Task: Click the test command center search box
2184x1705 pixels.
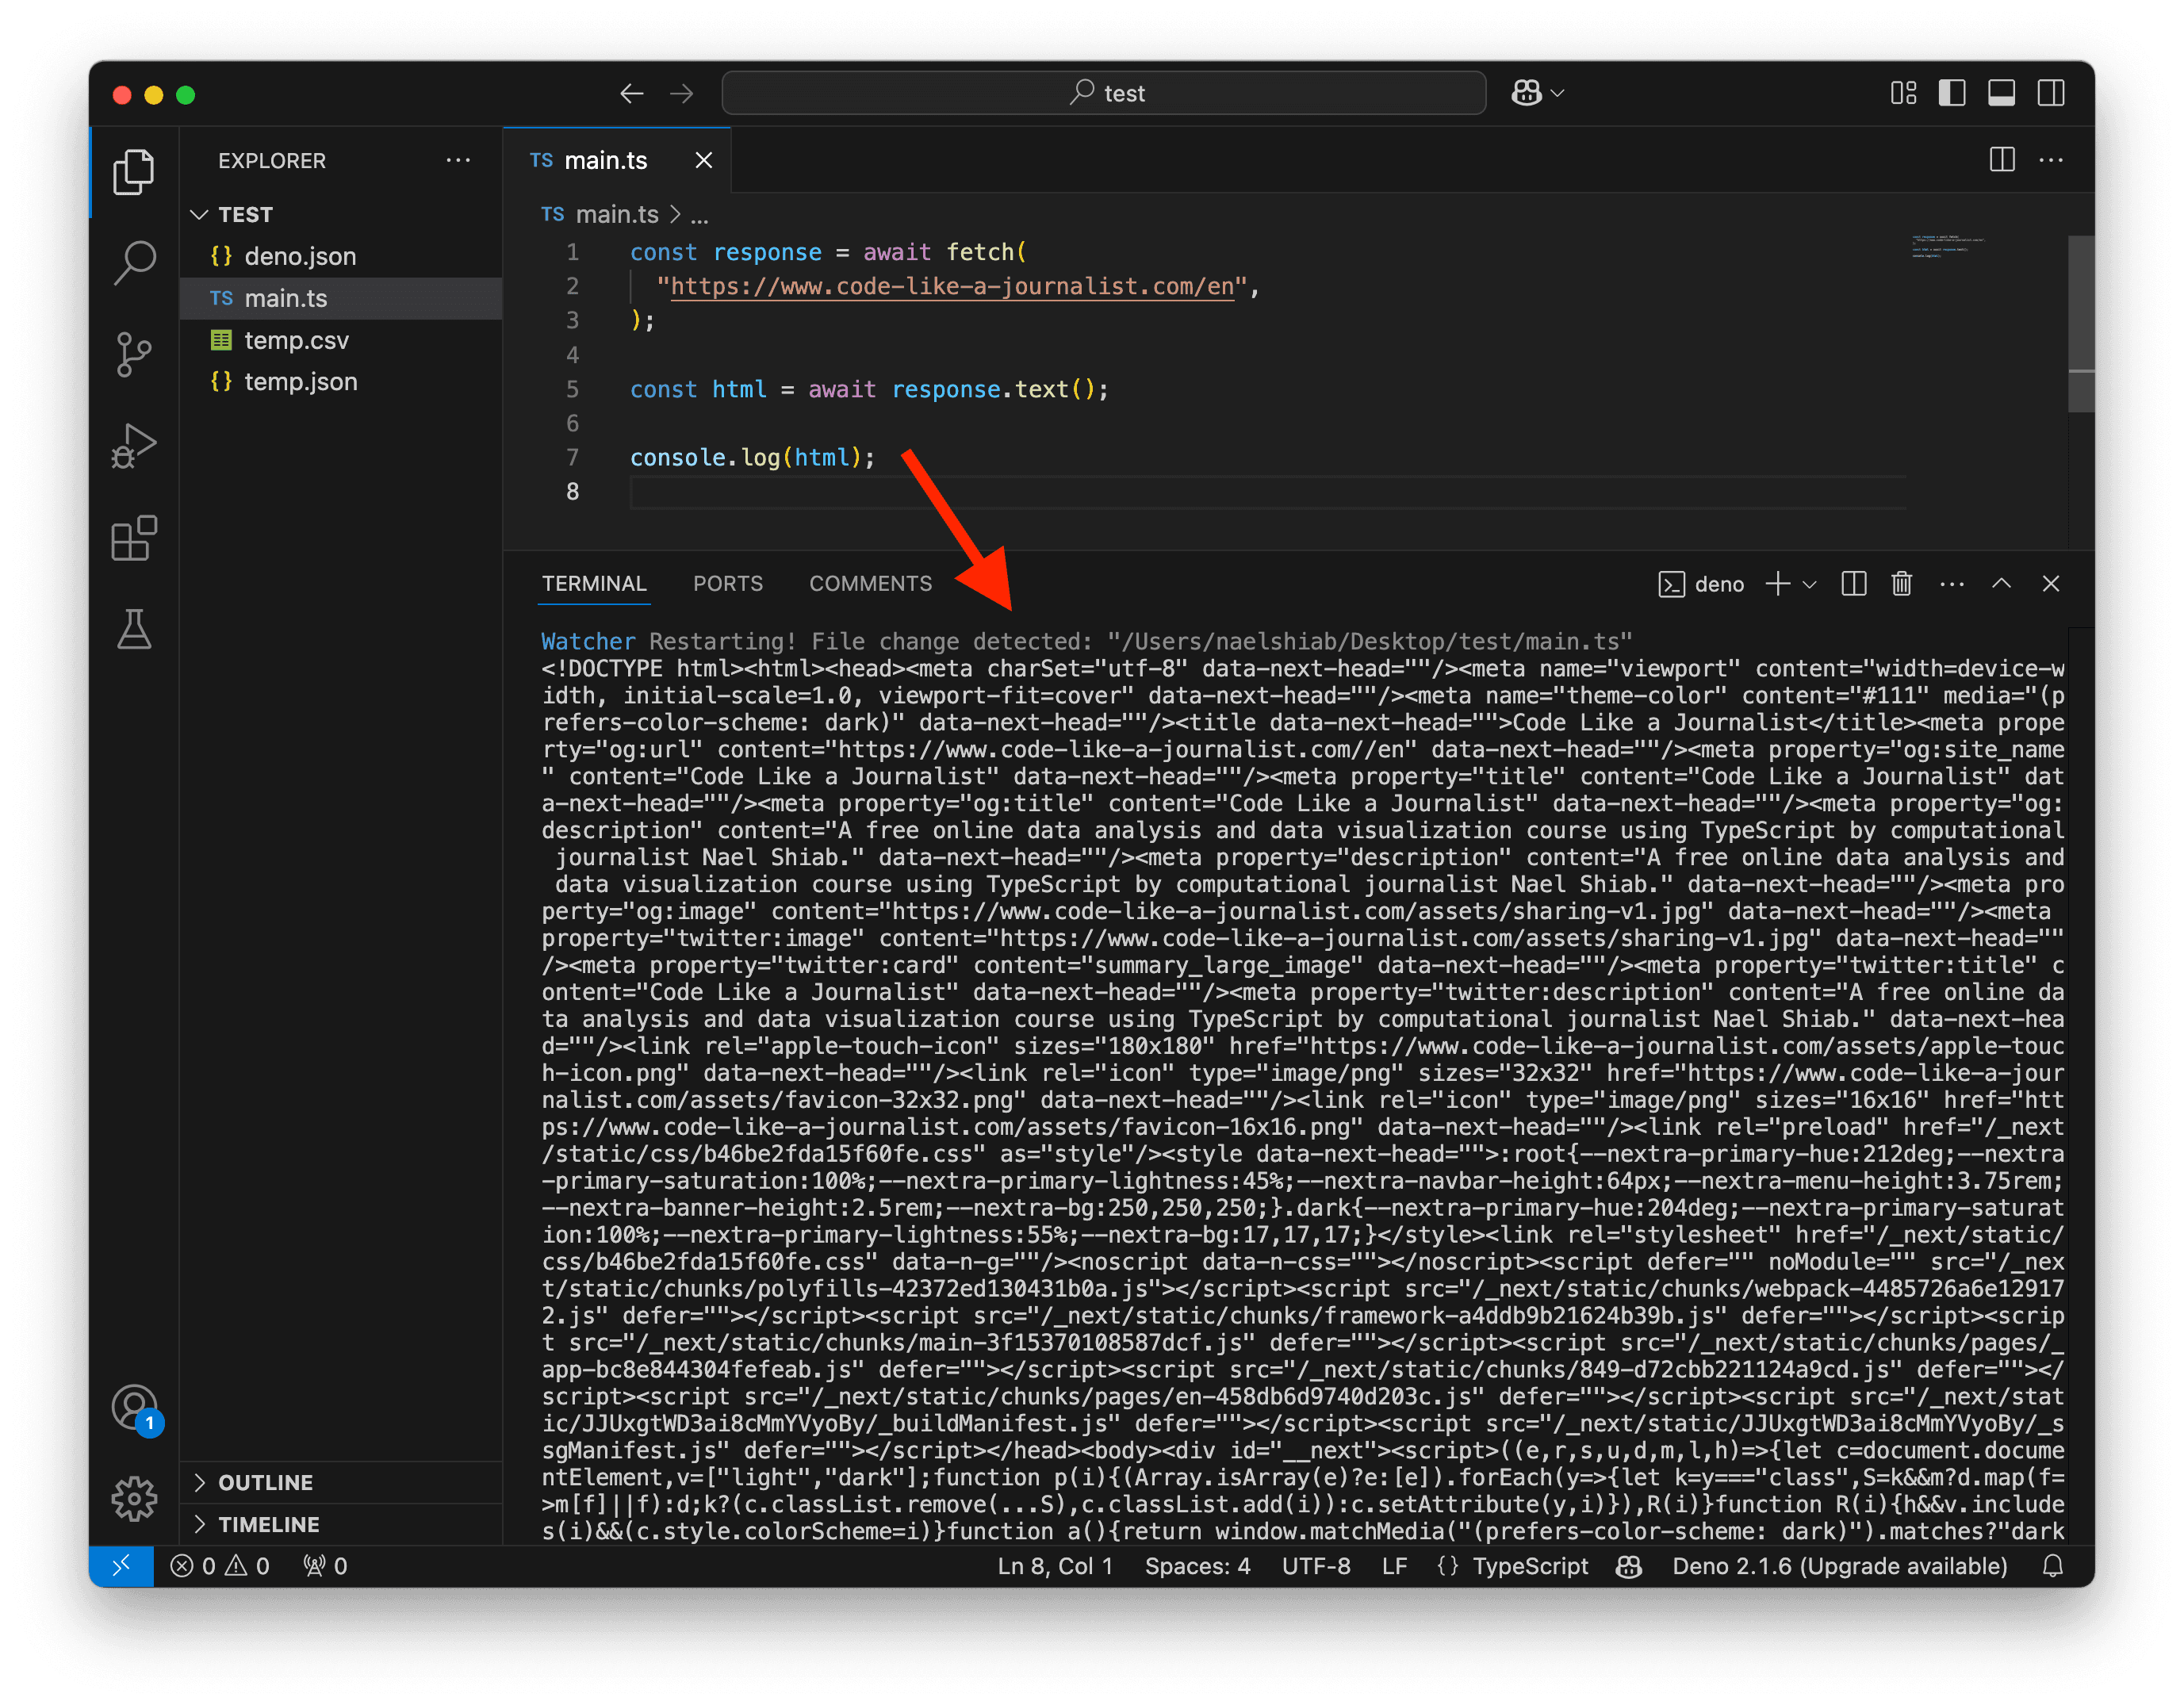Action: tap(1103, 93)
